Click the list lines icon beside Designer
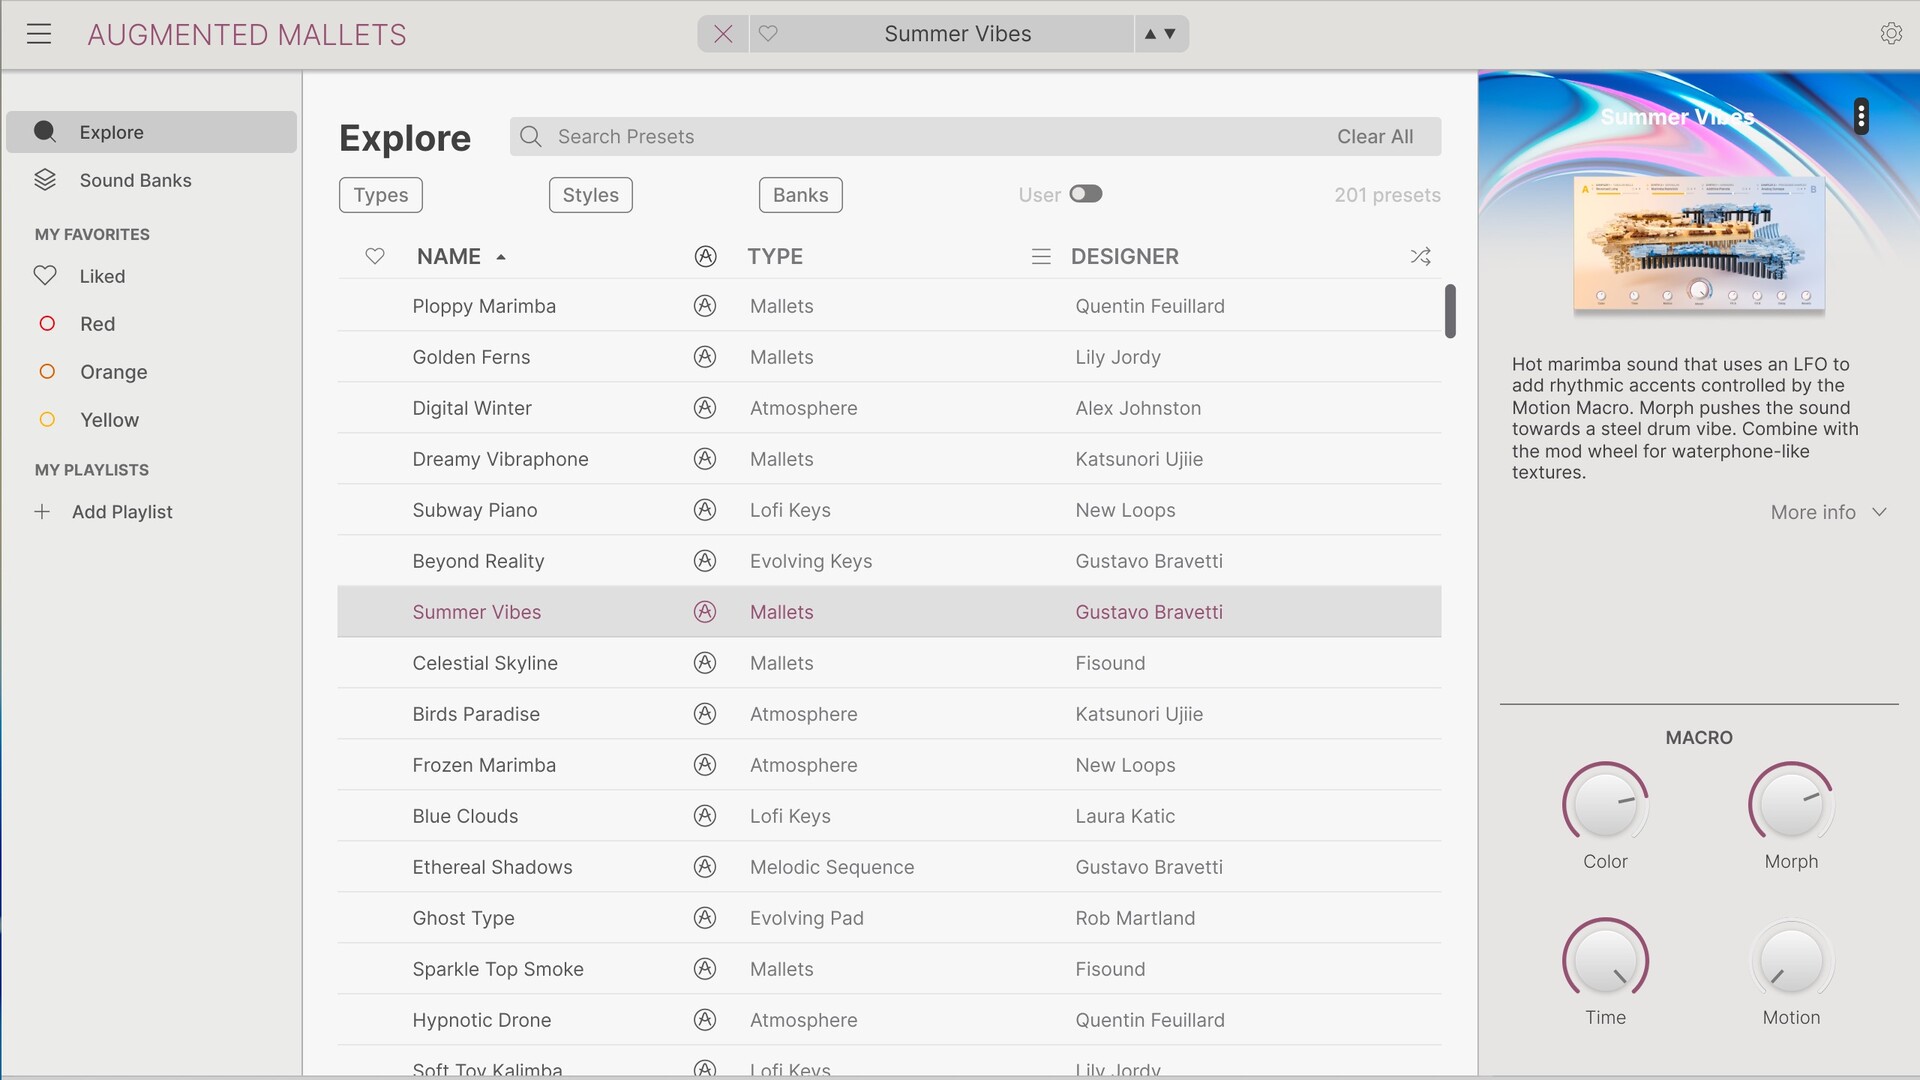 coord(1041,257)
